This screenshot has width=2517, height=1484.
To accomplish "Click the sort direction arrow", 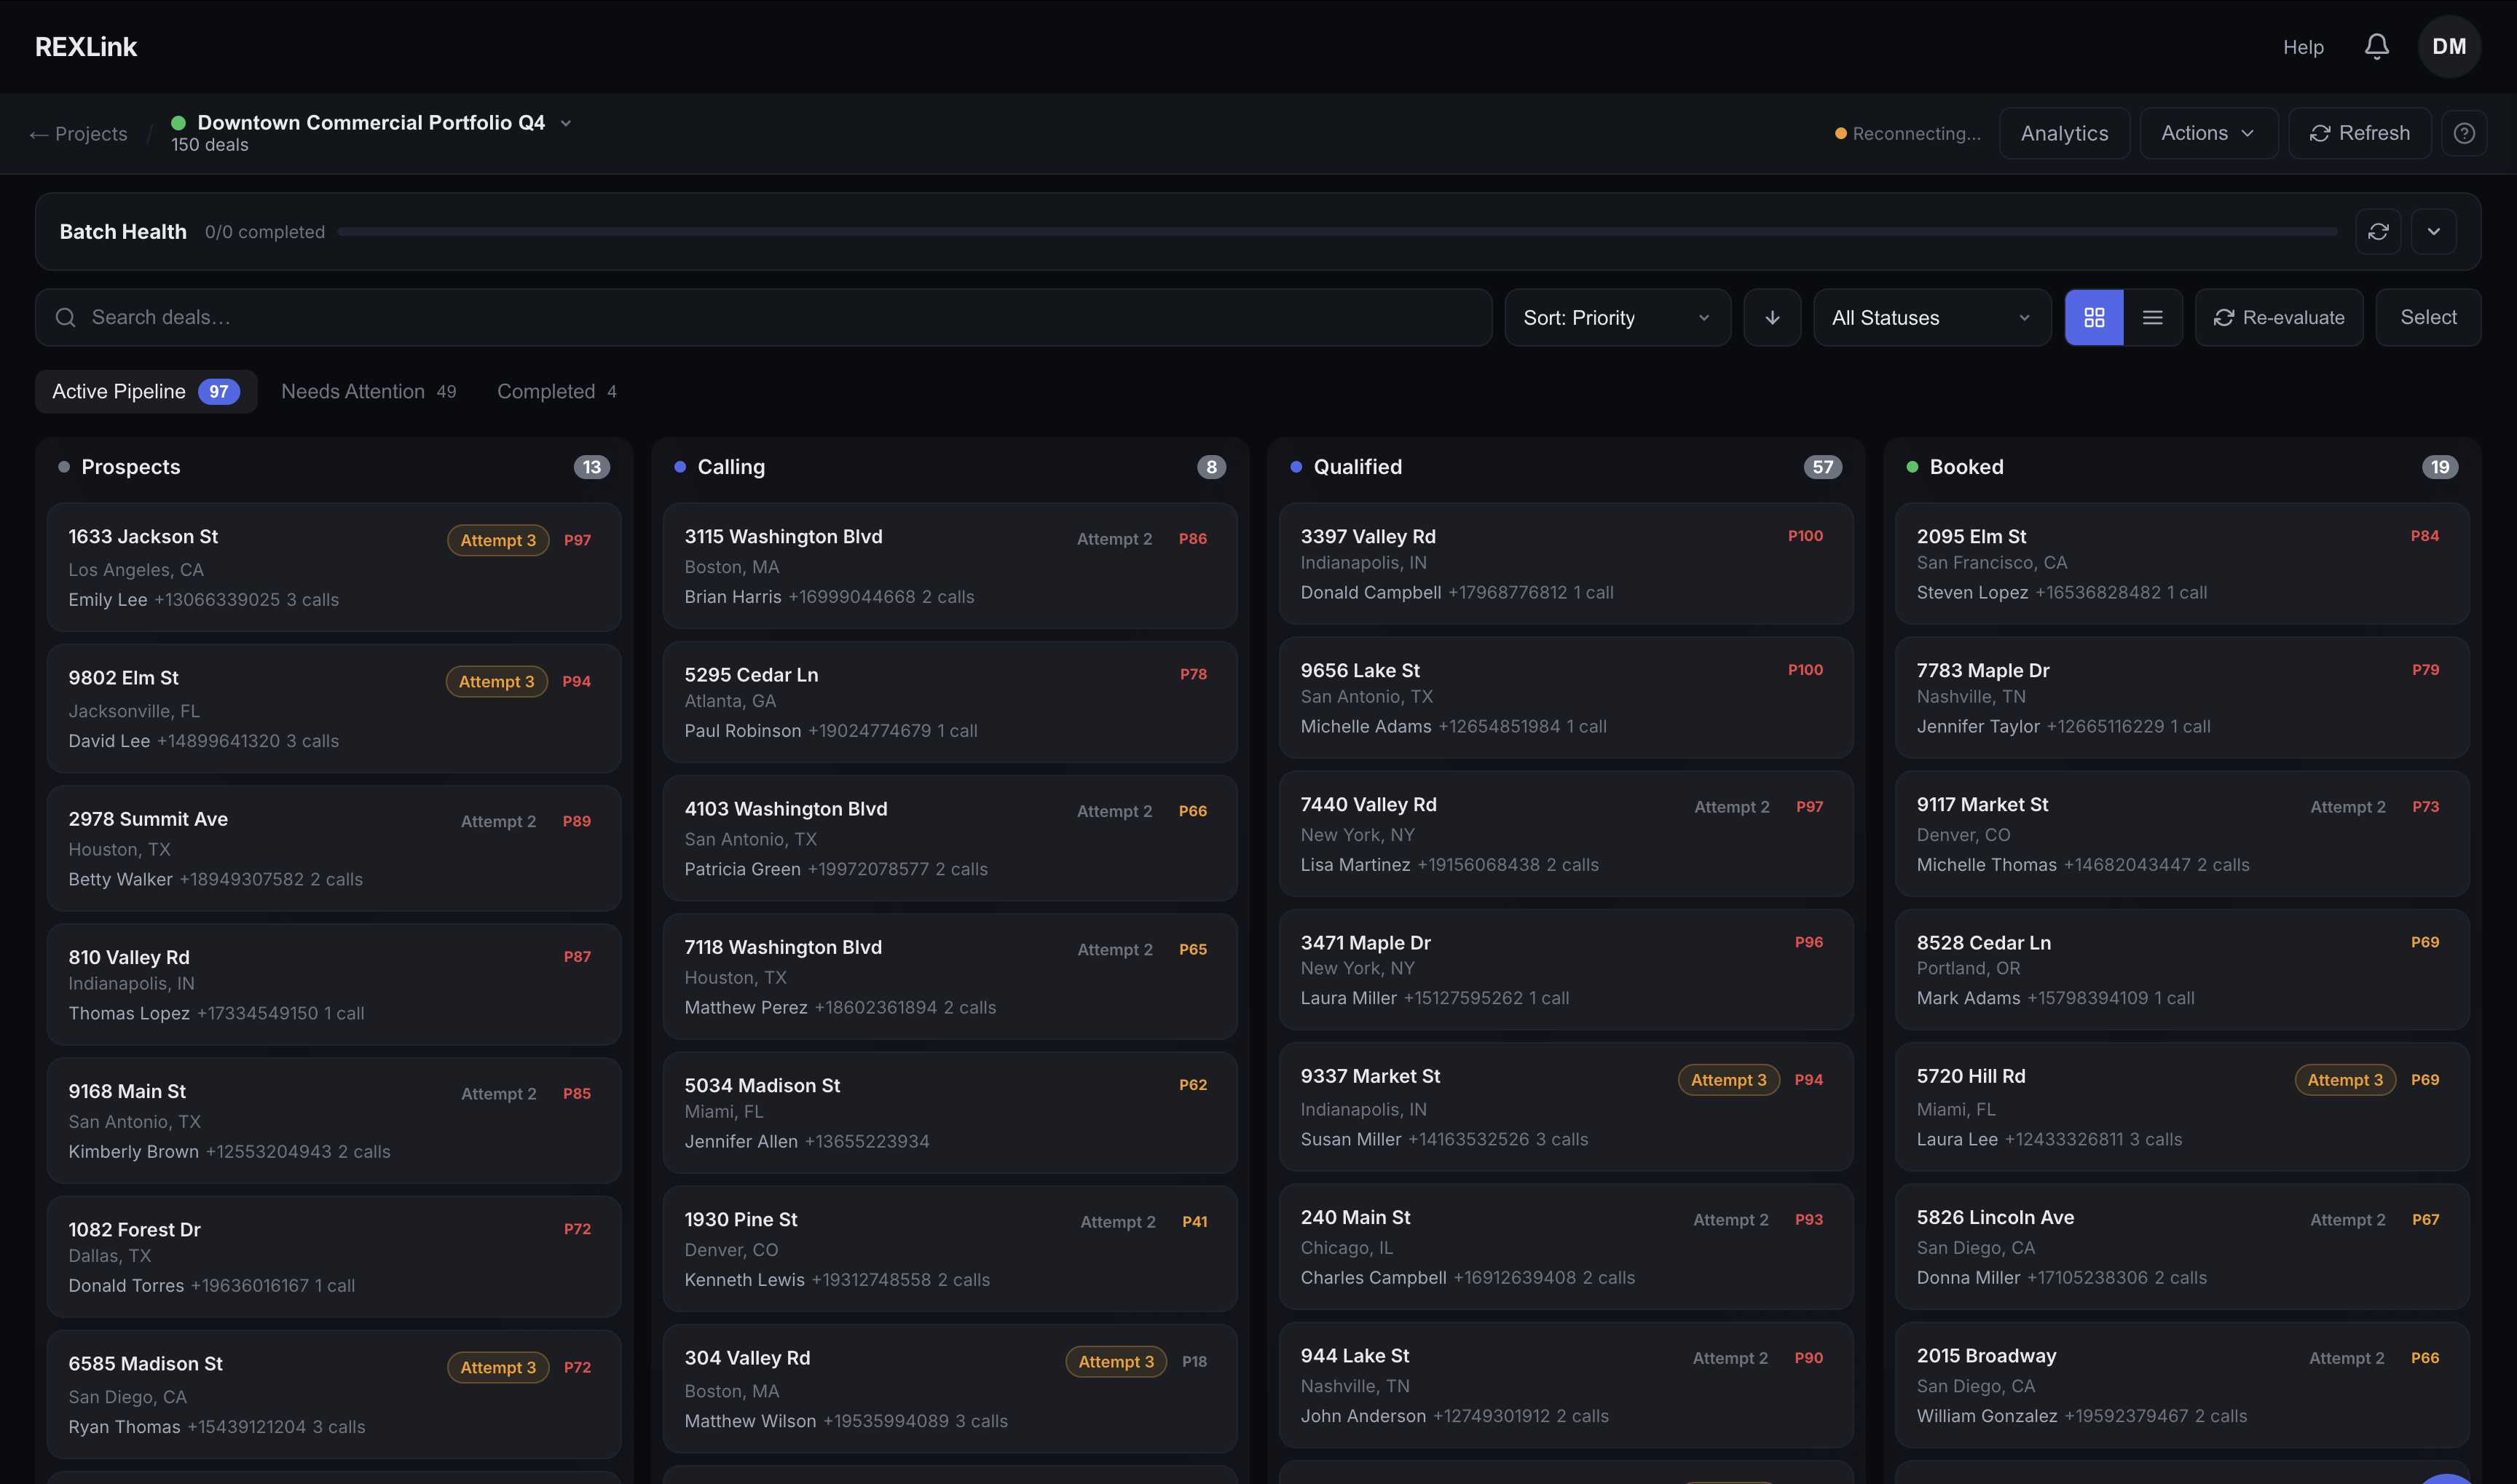I will click(x=1772, y=317).
